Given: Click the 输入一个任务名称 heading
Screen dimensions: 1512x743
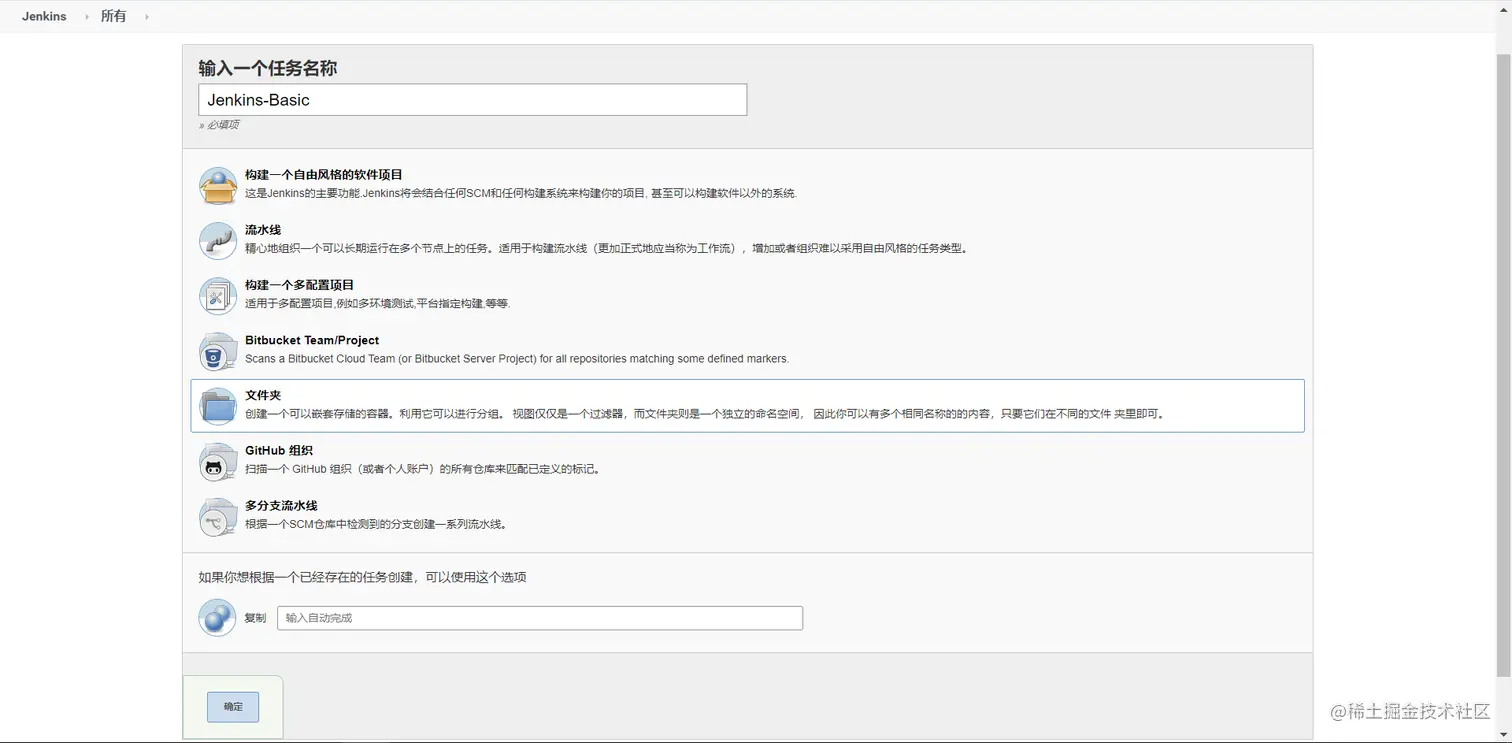Looking at the screenshot, I should point(268,68).
